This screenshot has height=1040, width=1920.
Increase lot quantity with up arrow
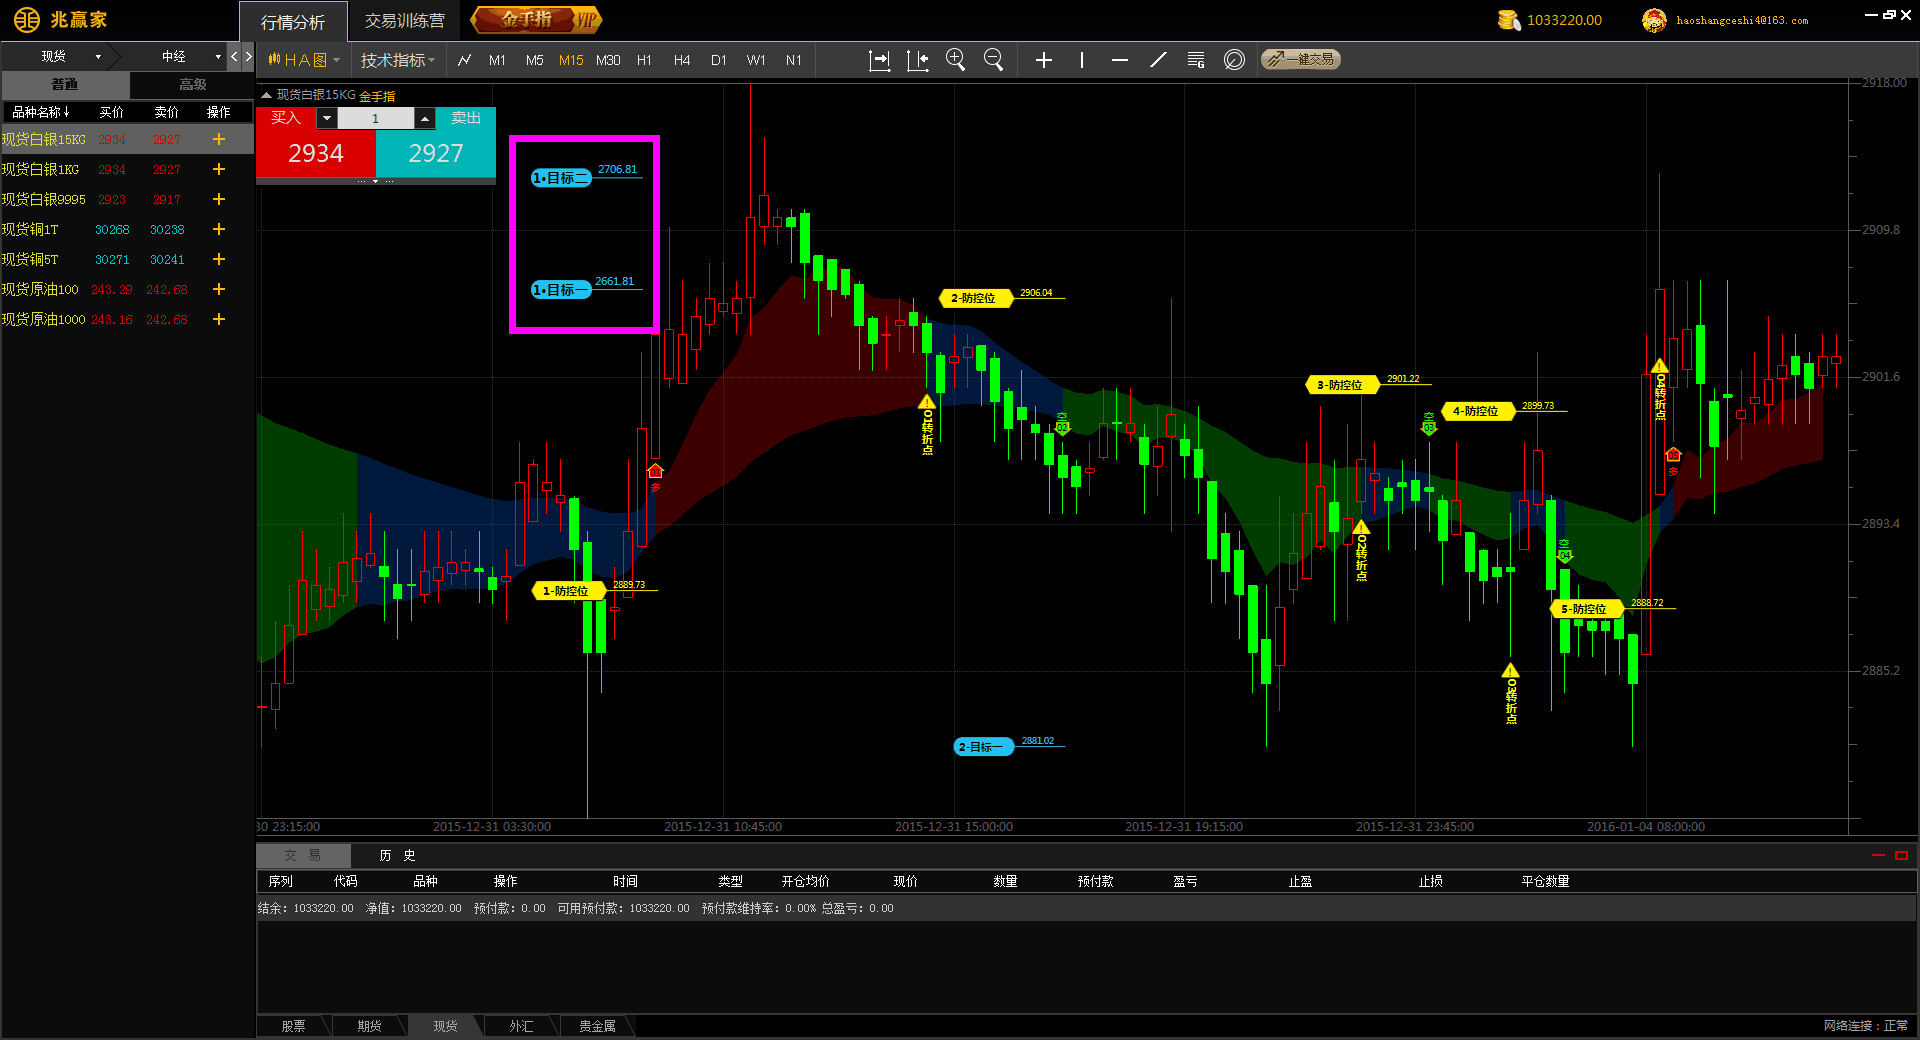point(425,118)
